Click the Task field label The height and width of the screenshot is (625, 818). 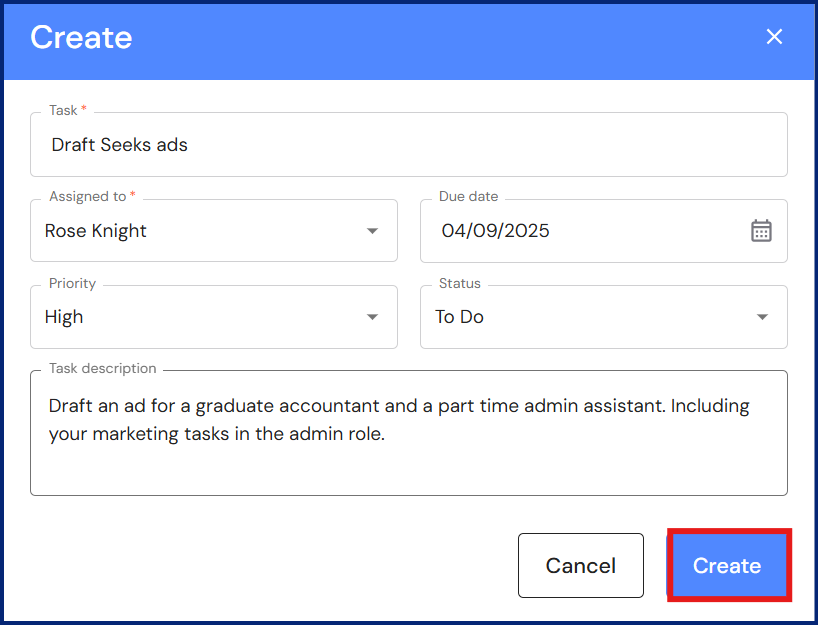click(x=63, y=110)
